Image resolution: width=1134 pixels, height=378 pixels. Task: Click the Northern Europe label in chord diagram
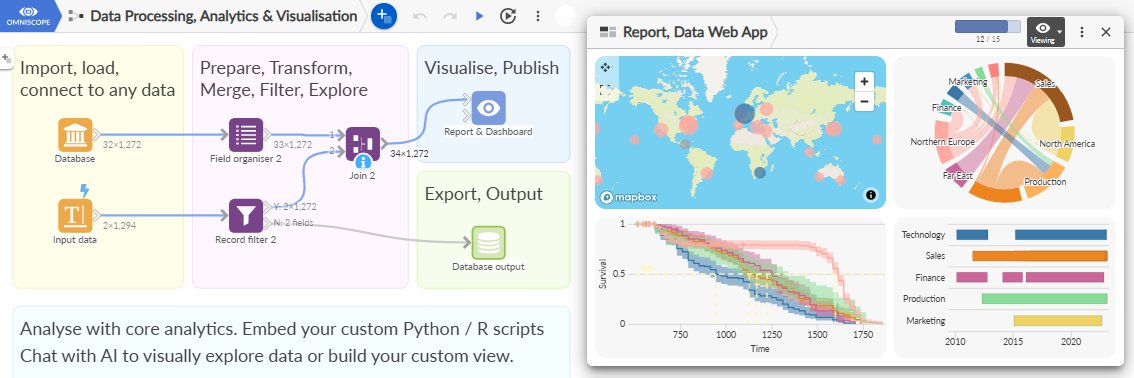point(942,142)
